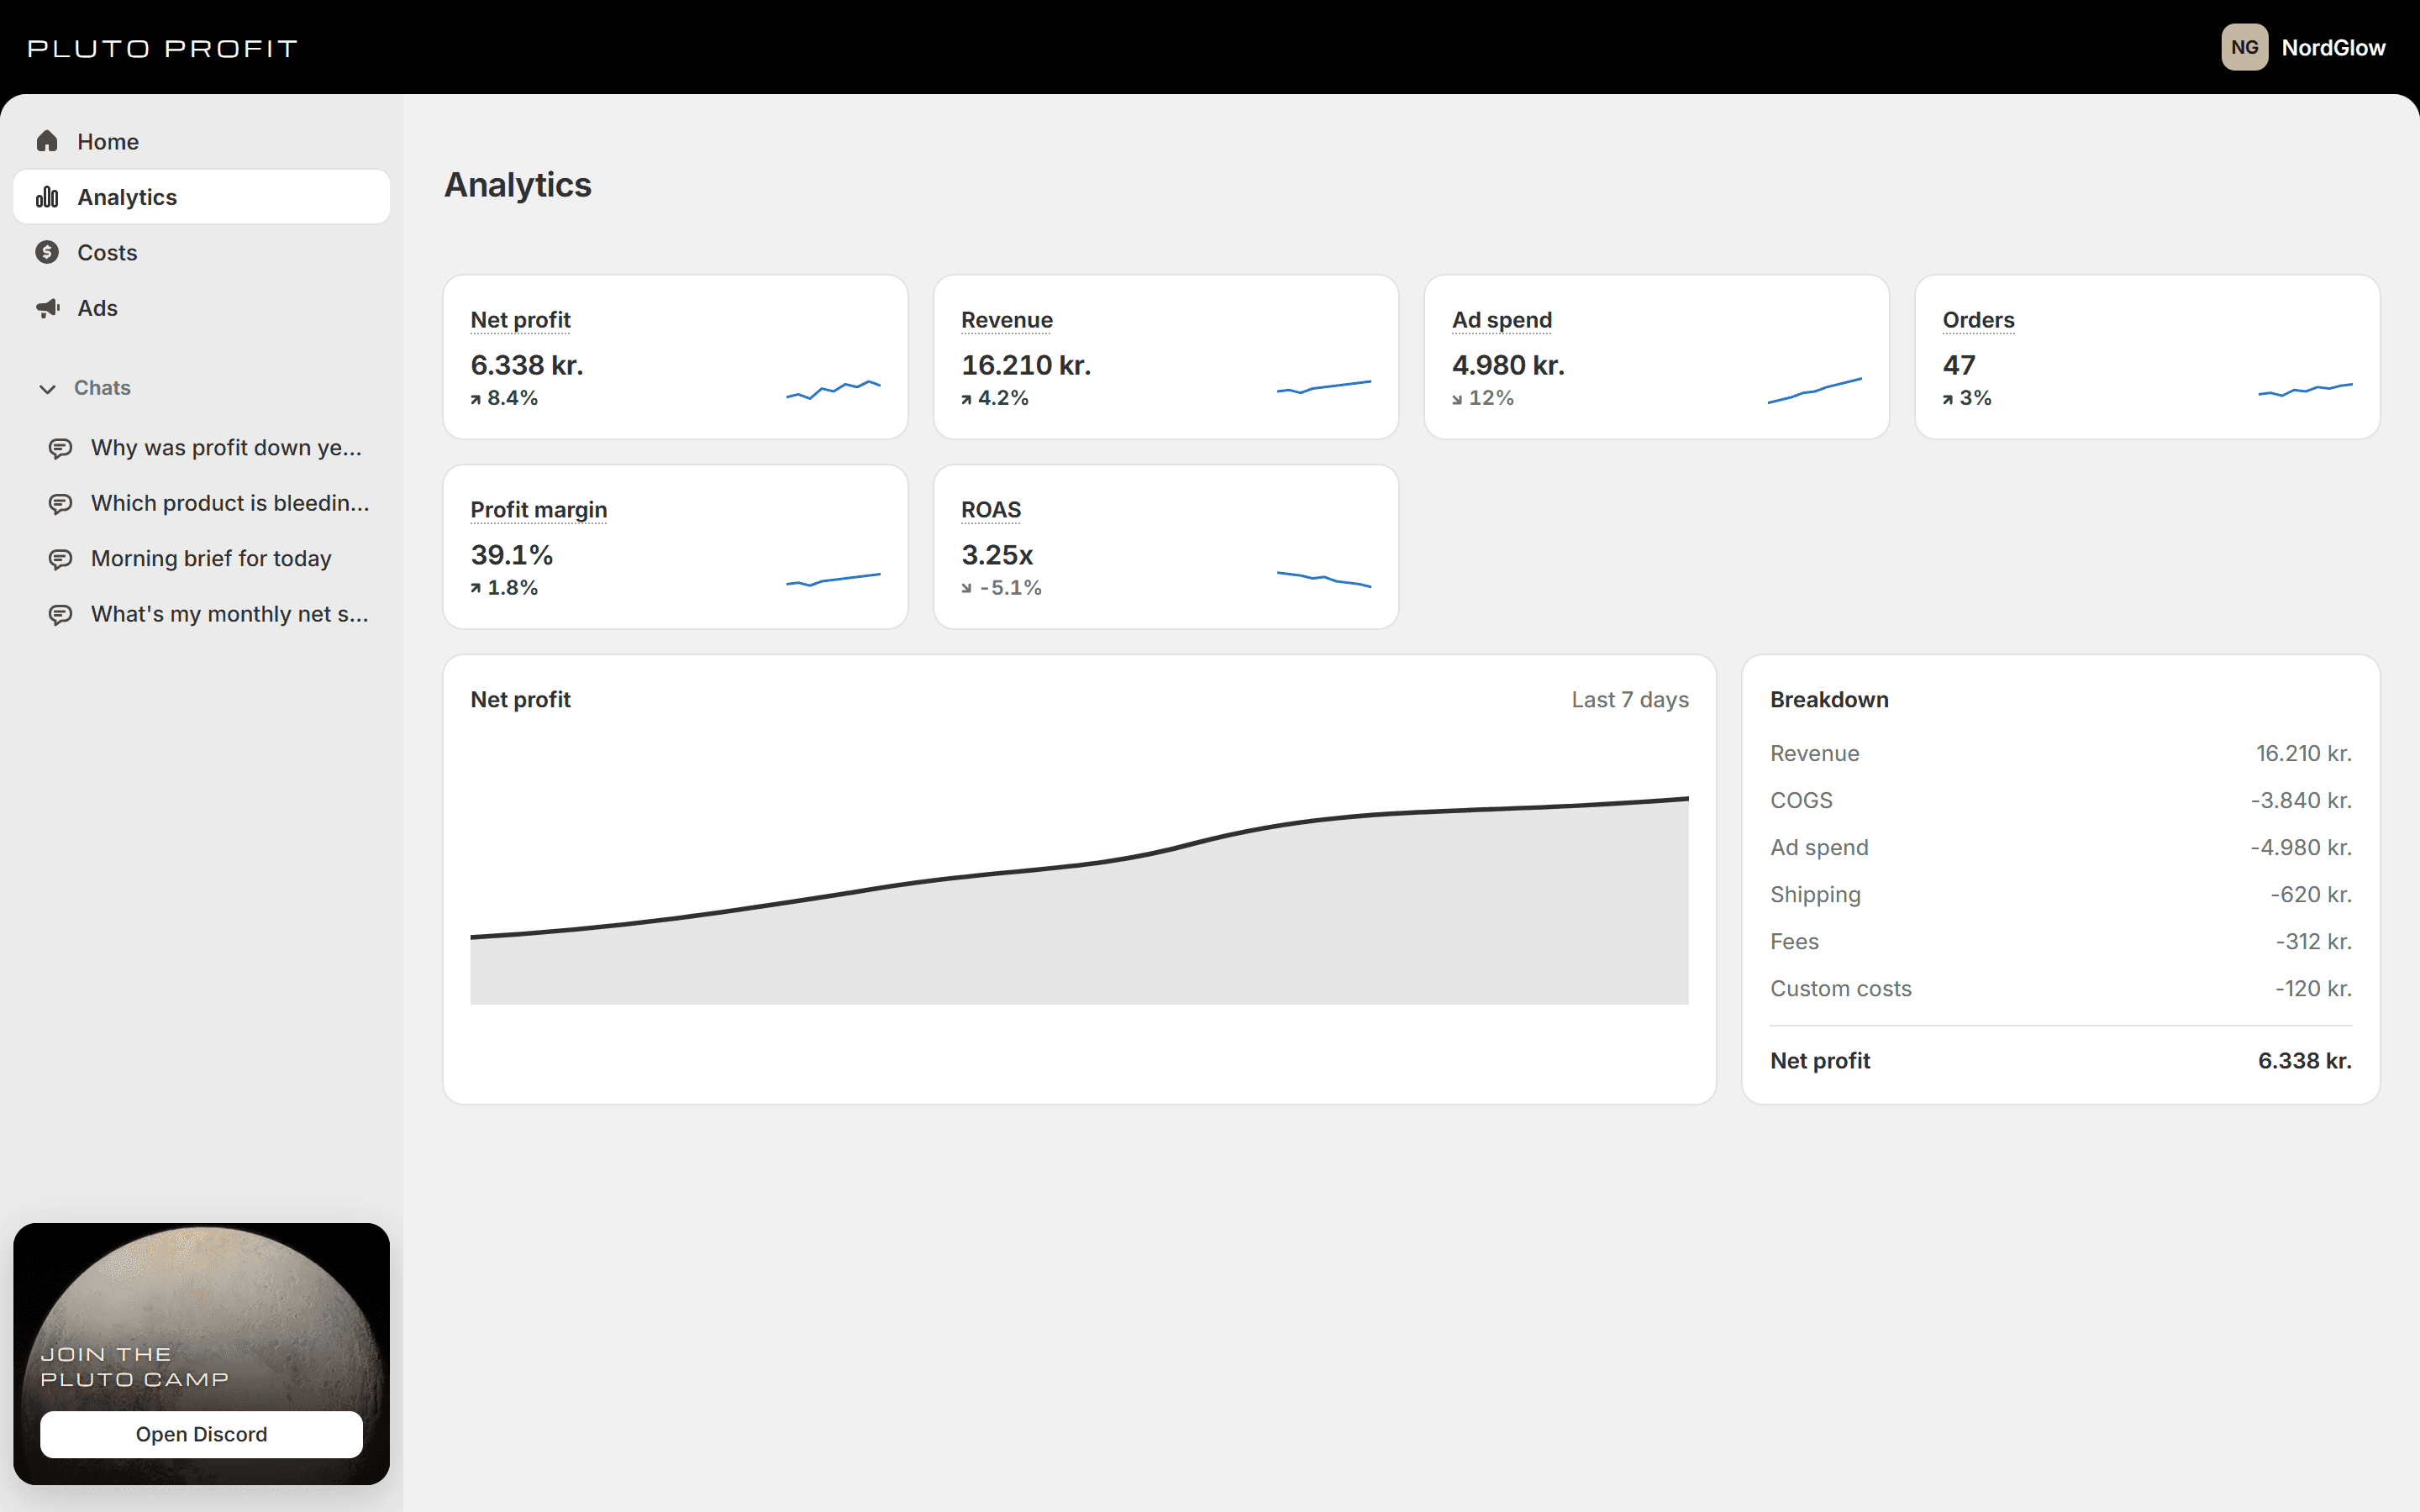
Task: Click the -5.1% ROAS change
Action: 1001,588
